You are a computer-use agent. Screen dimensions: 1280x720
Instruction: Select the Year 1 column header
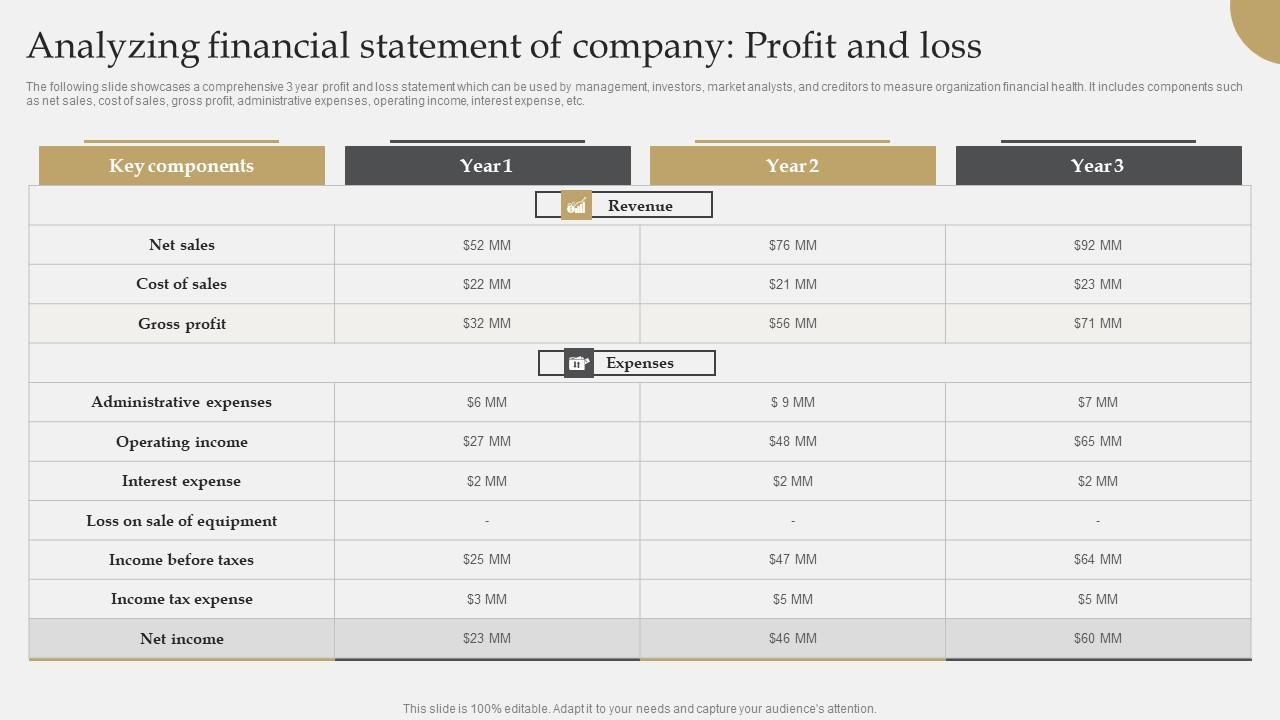tap(487, 166)
